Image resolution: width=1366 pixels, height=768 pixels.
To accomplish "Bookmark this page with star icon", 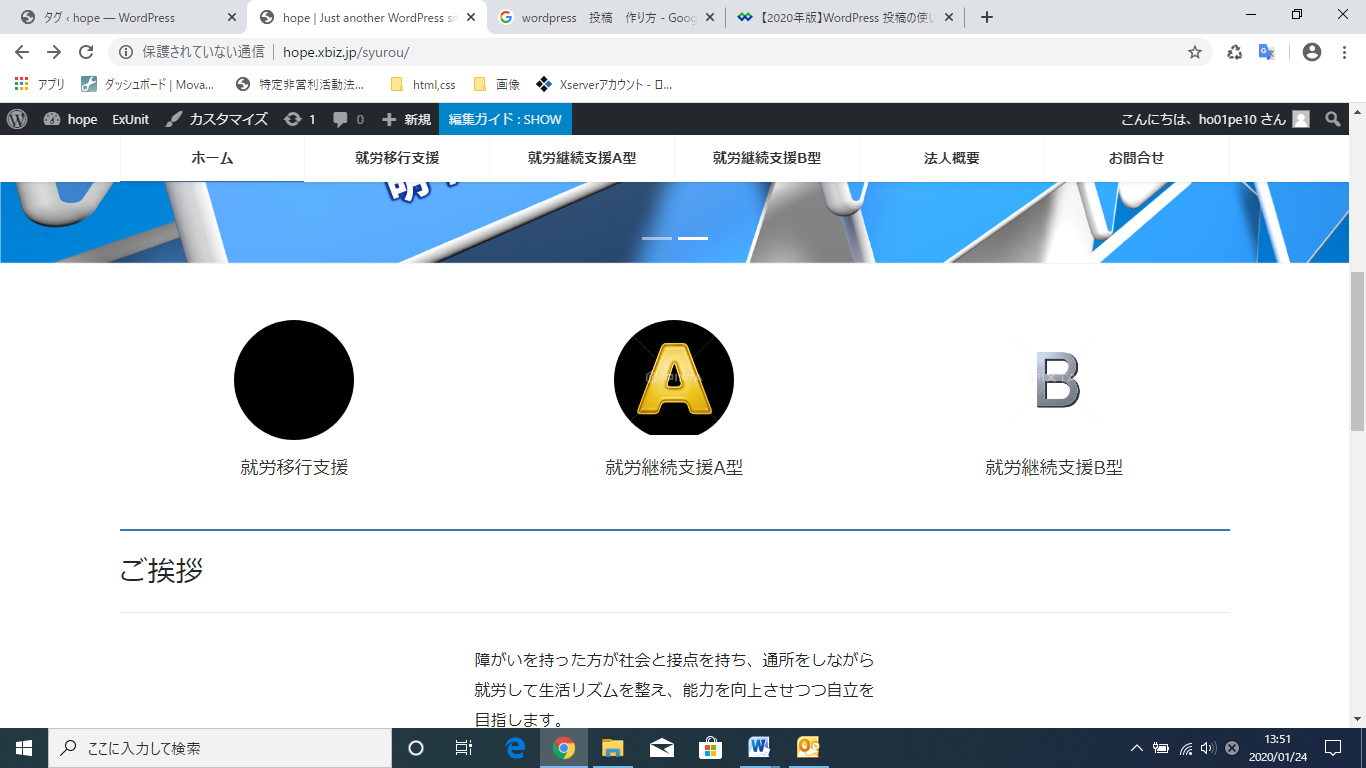I will coord(1194,52).
